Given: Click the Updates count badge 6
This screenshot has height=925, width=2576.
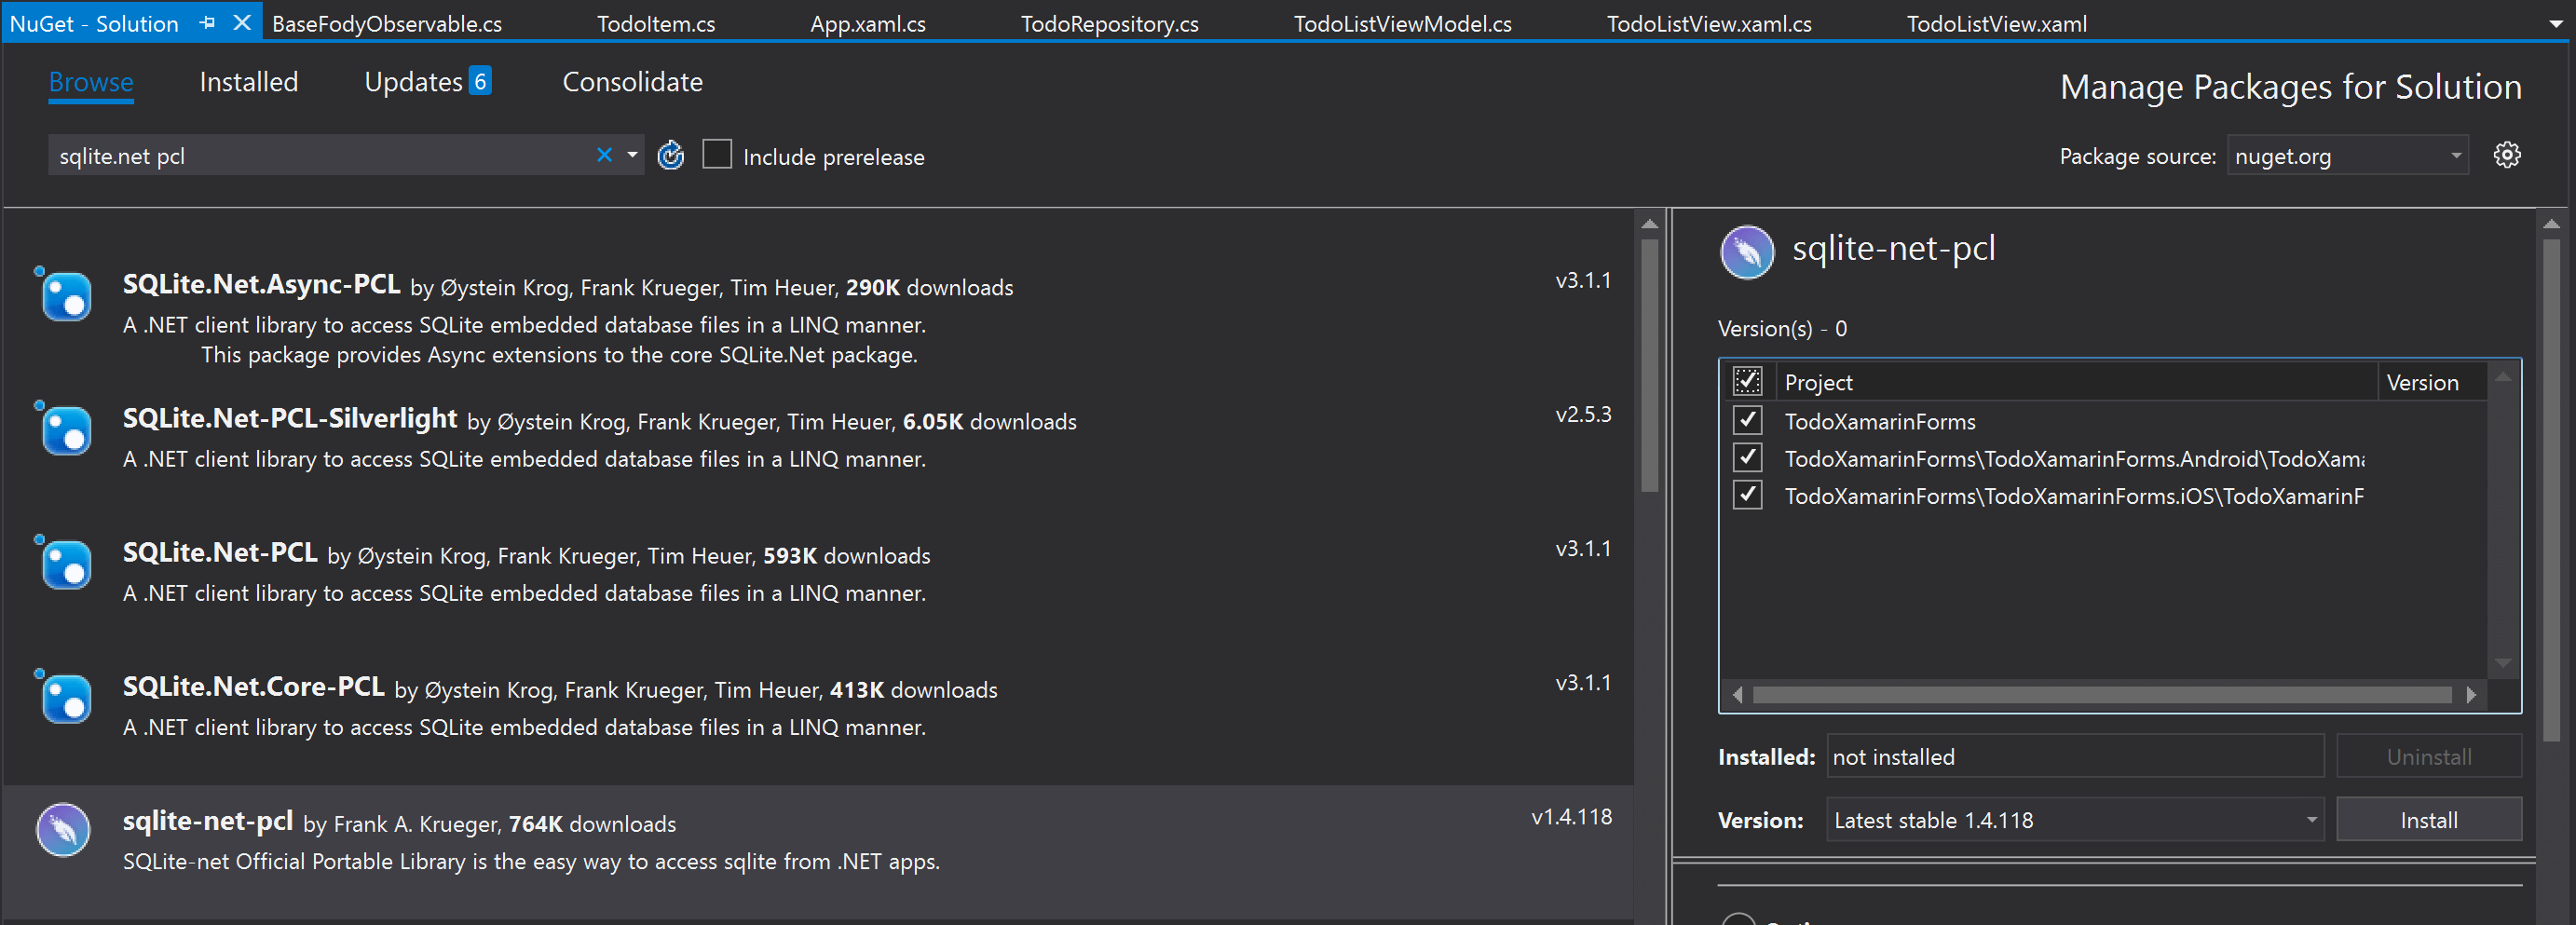Looking at the screenshot, I should click(x=480, y=81).
